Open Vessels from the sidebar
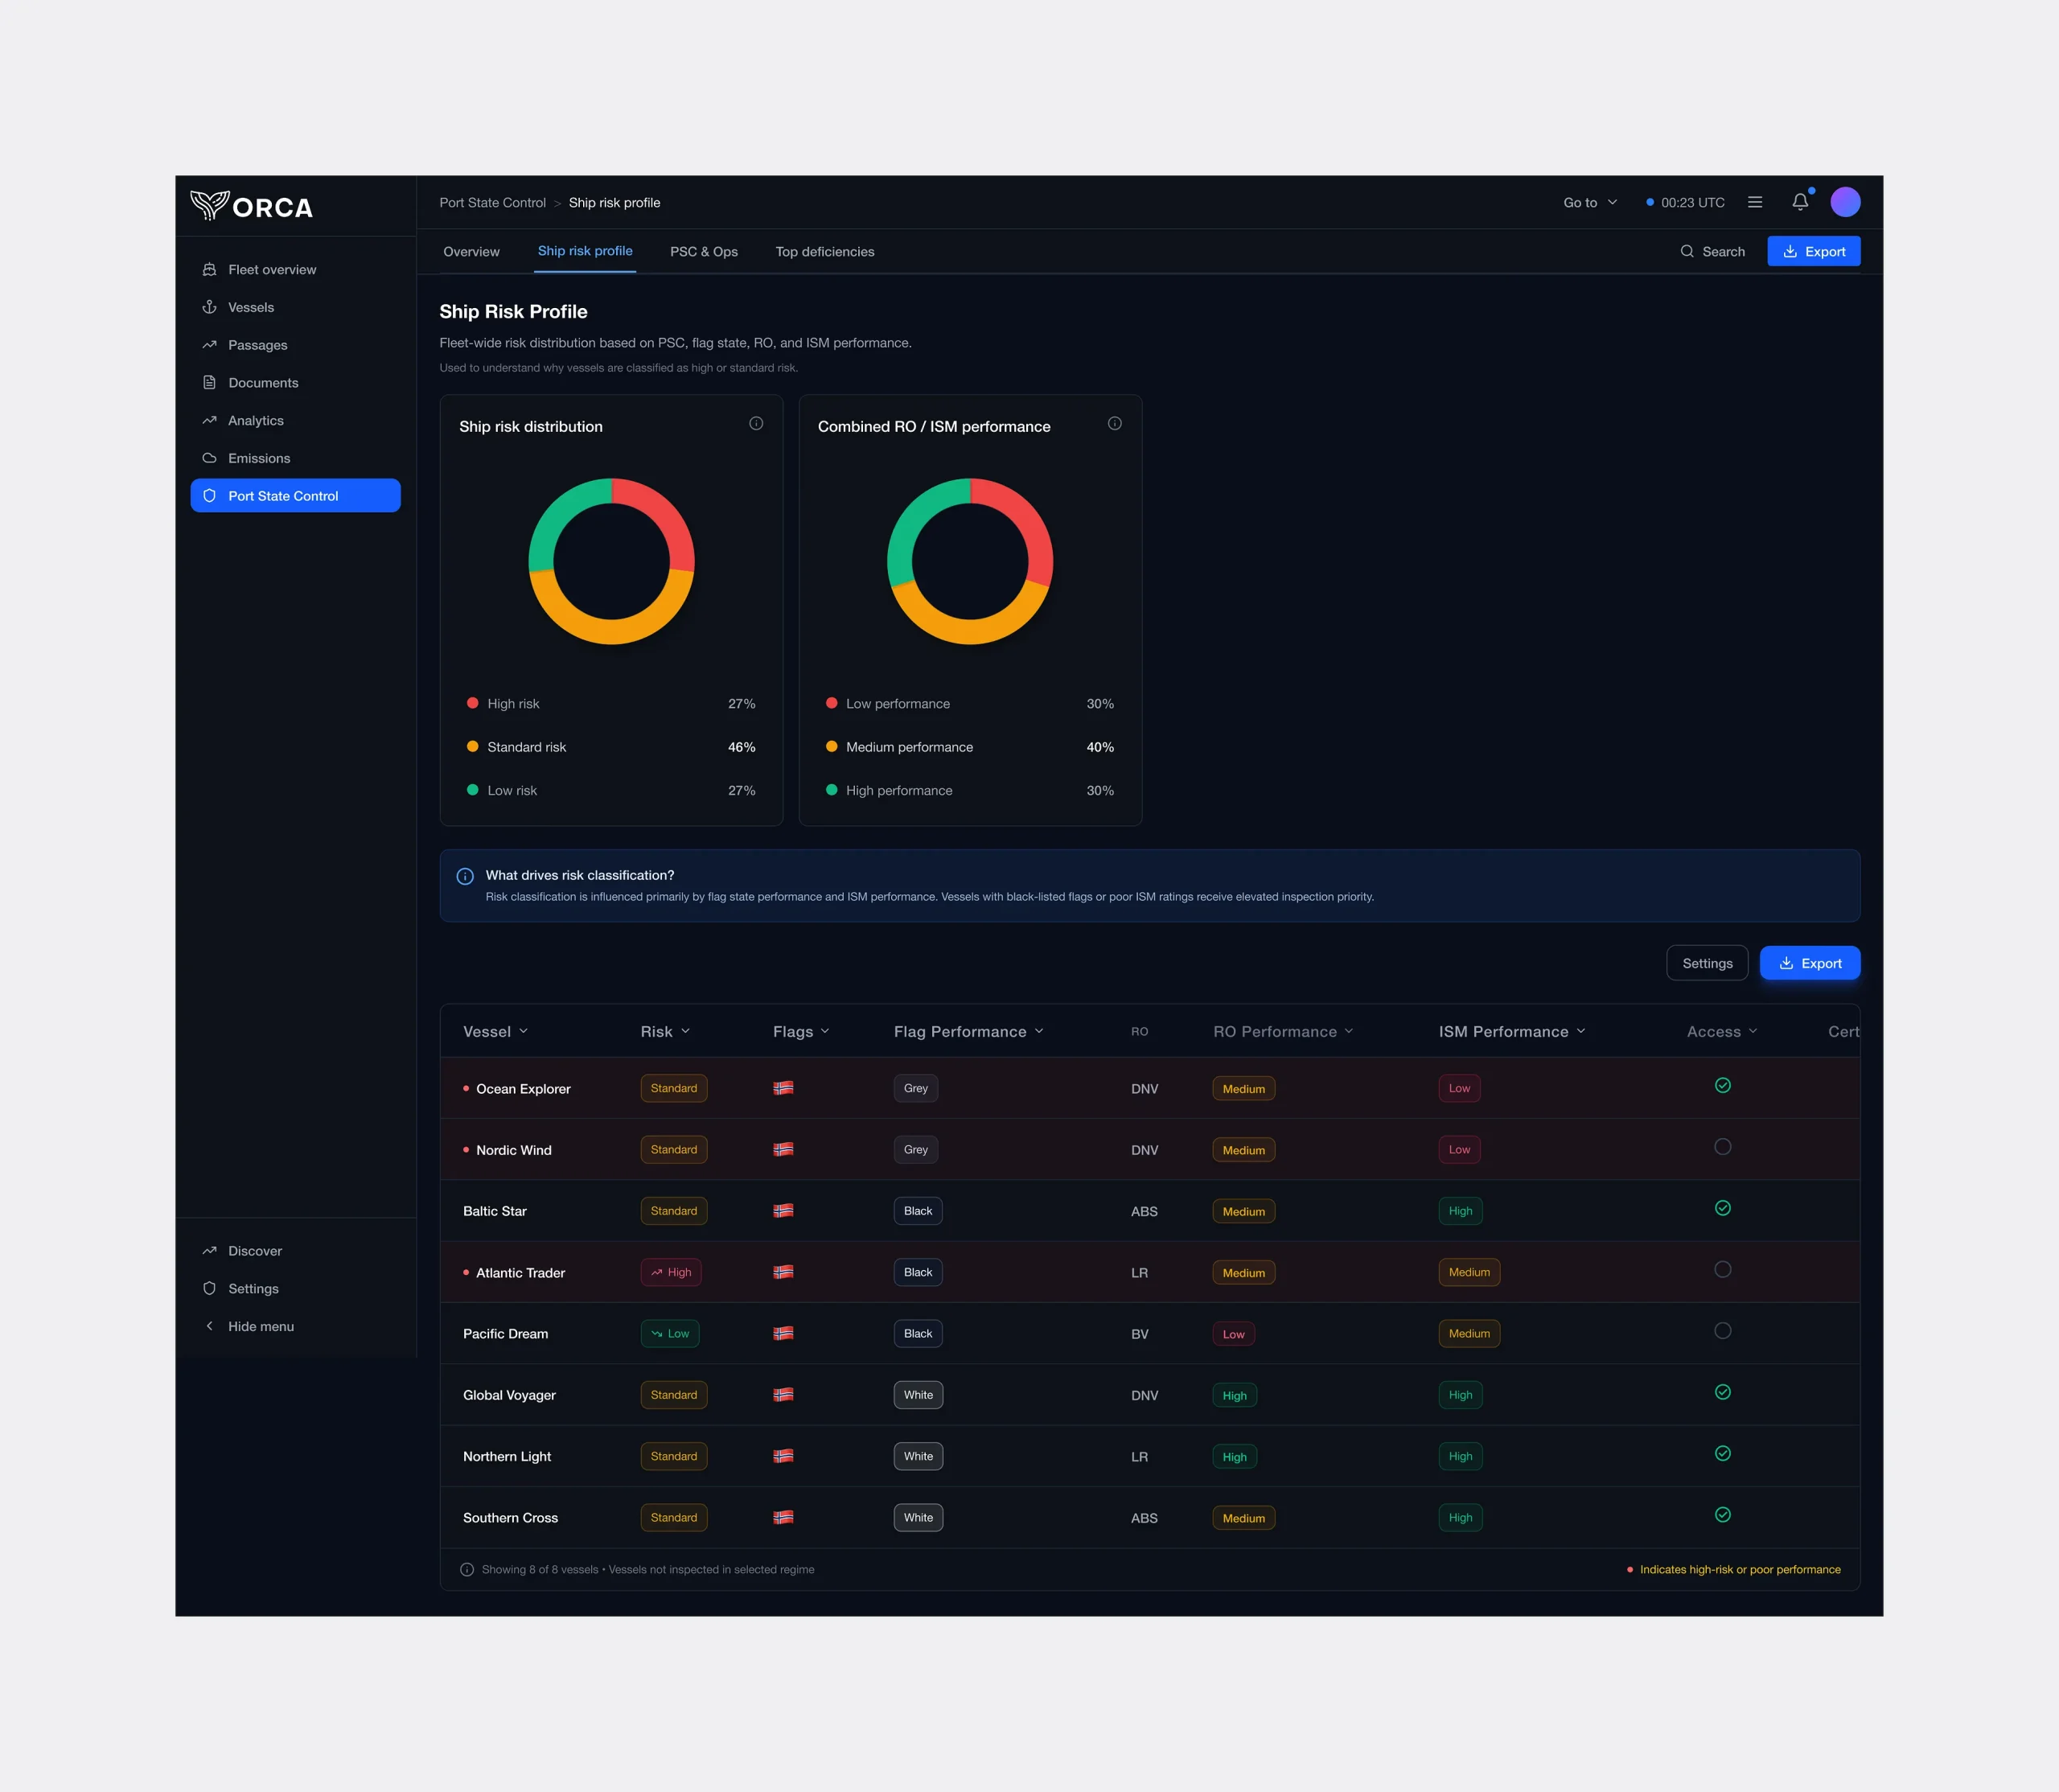Image resolution: width=2059 pixels, height=1792 pixels. [x=250, y=307]
